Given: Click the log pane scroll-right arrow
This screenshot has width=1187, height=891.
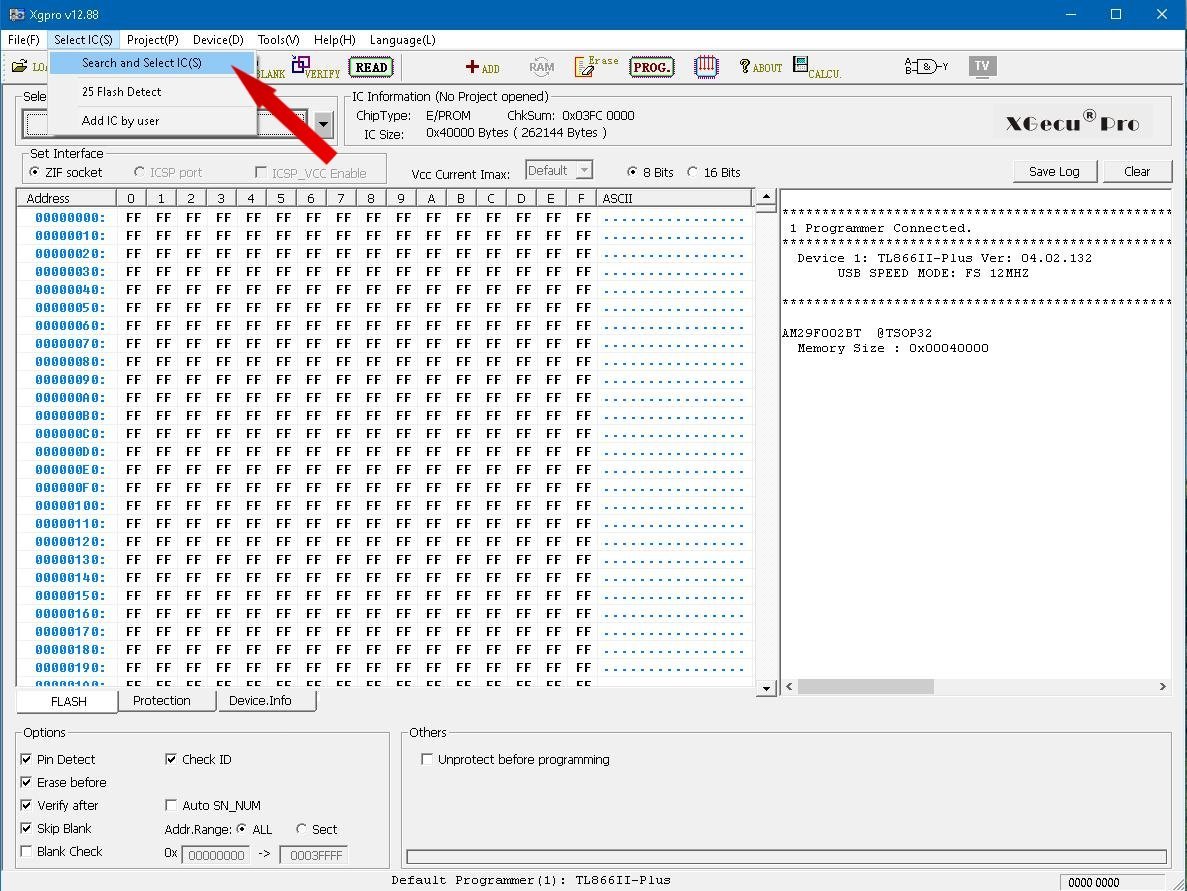Looking at the screenshot, I should [1163, 687].
